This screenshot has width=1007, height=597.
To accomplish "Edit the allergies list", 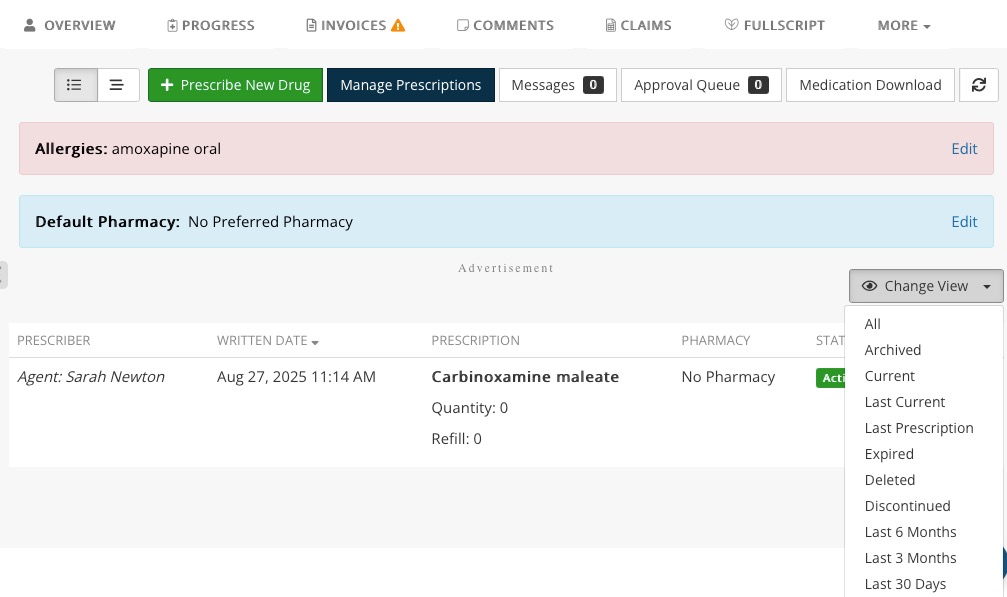I will point(964,149).
